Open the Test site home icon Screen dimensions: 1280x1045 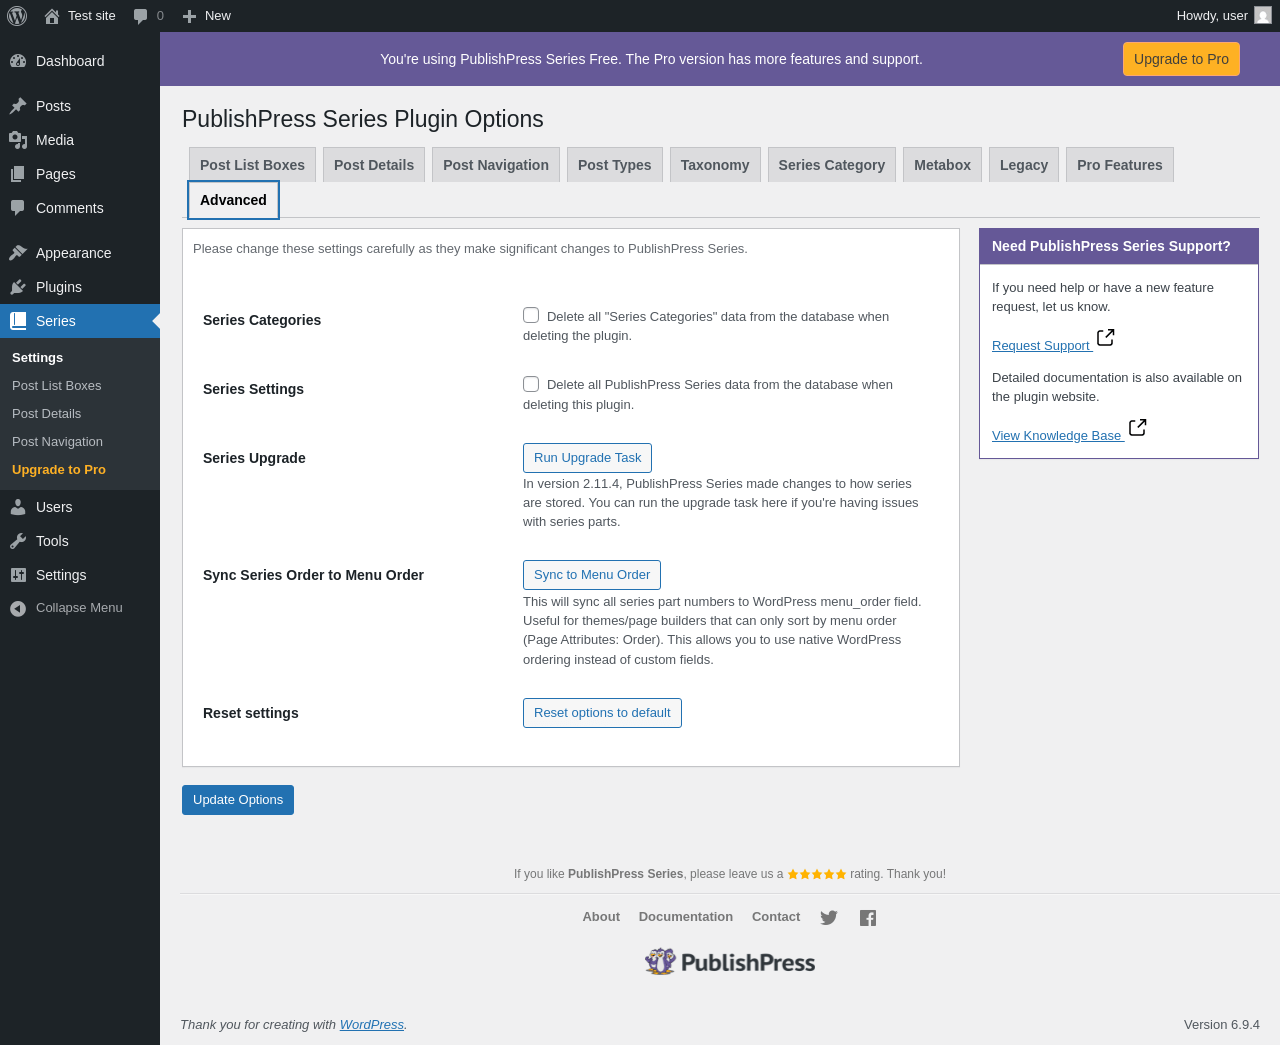[x=52, y=16]
